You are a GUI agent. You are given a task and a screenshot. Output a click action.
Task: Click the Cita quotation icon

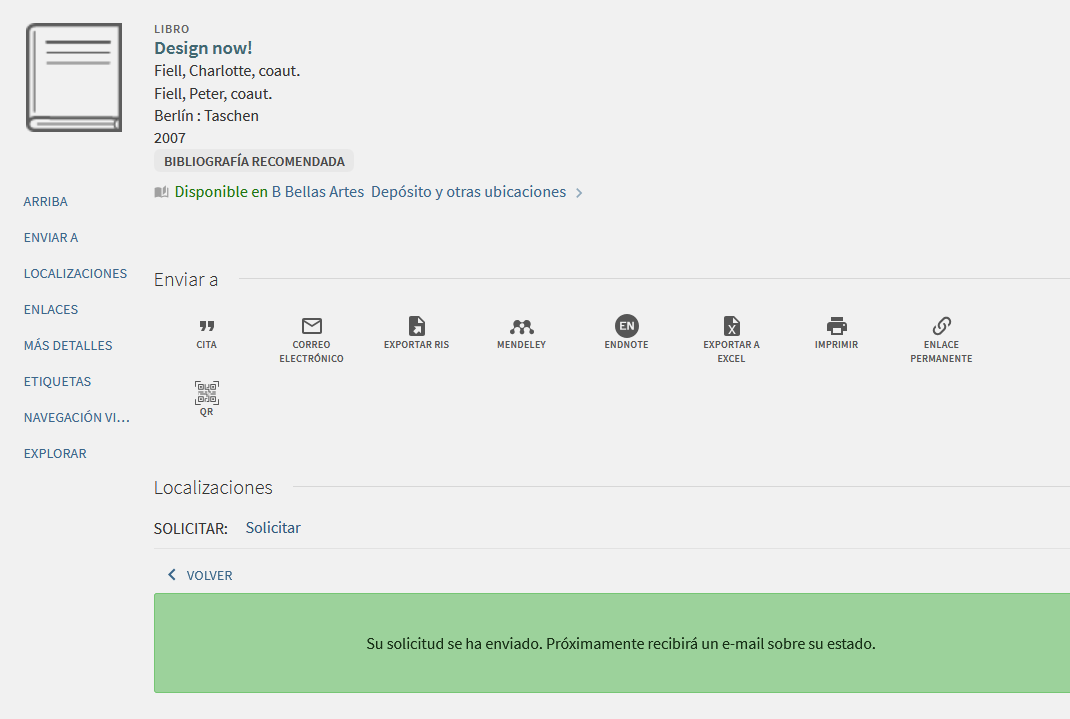(x=206, y=327)
